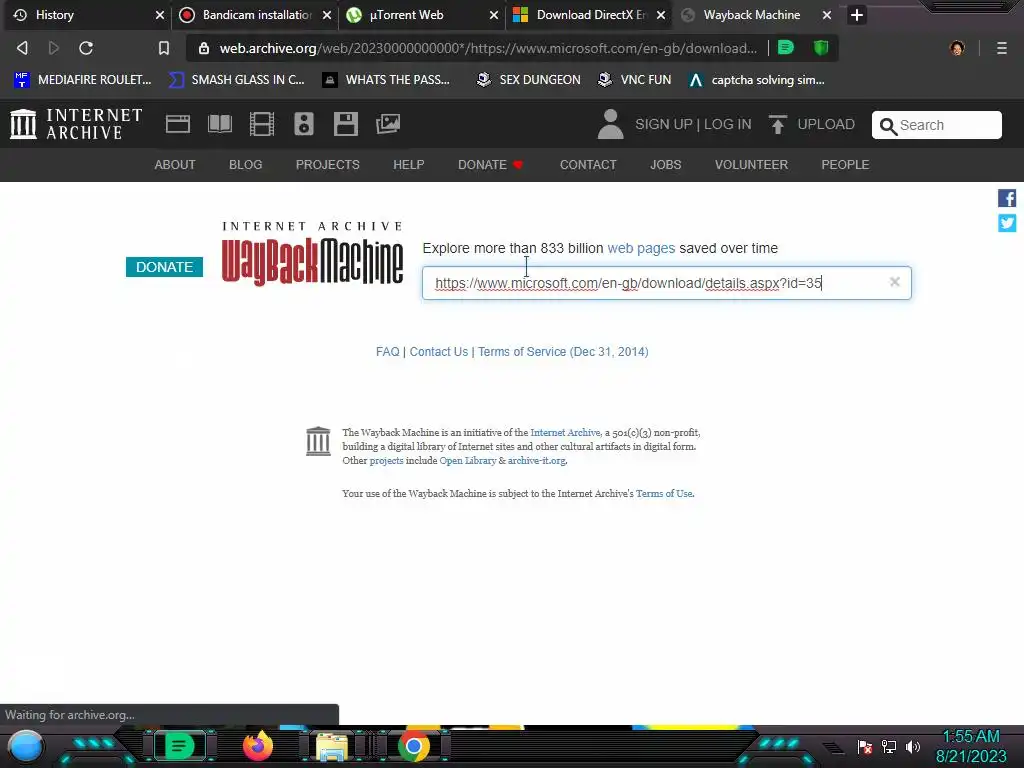Open the browser hamburger menu
The width and height of the screenshot is (1024, 768).
click(1002, 48)
